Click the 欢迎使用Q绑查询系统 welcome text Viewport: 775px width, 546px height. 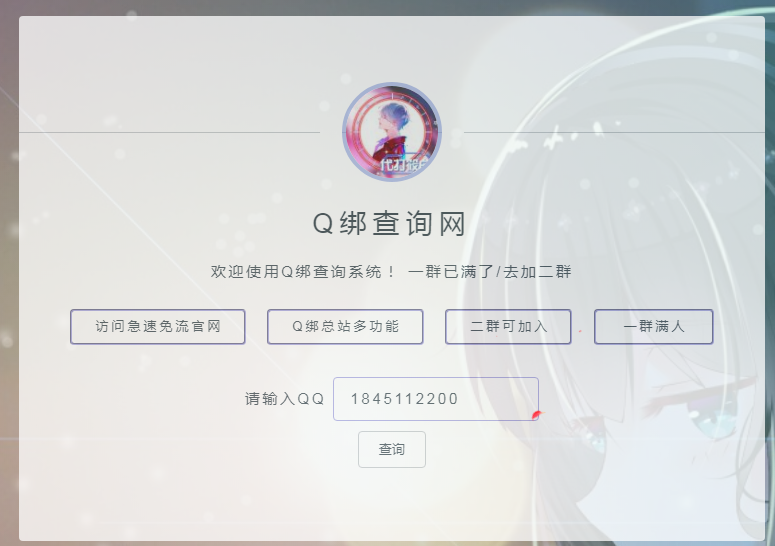point(303,272)
